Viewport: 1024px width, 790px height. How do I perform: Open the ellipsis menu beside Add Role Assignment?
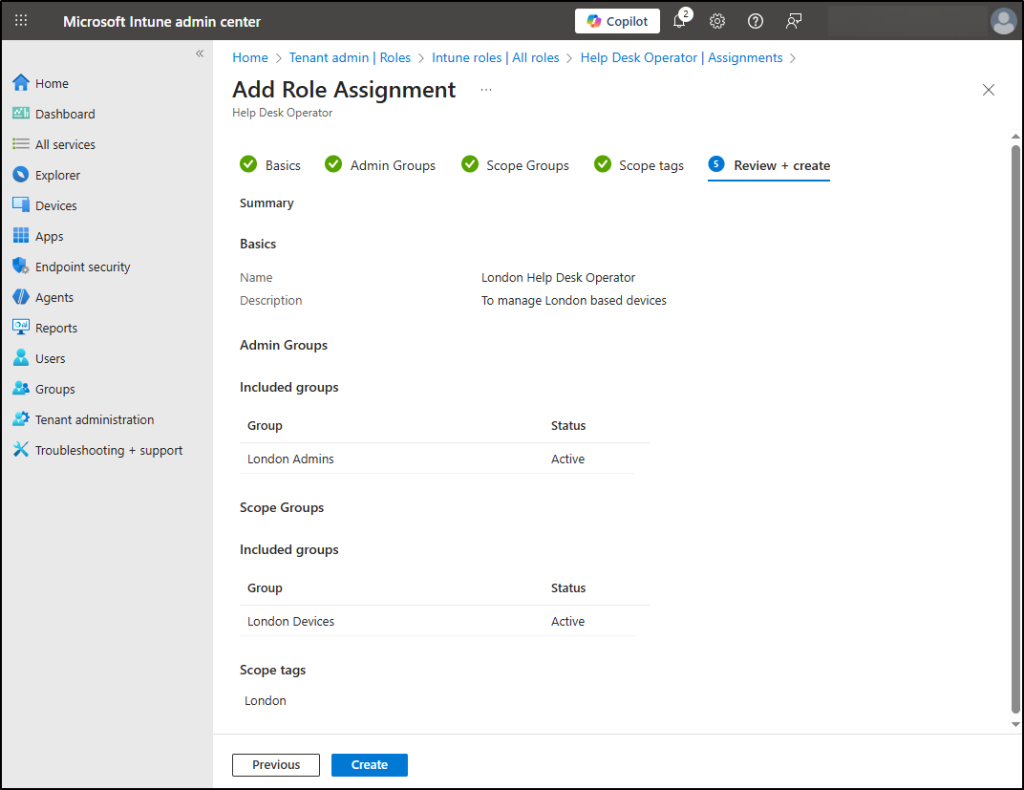(x=486, y=89)
